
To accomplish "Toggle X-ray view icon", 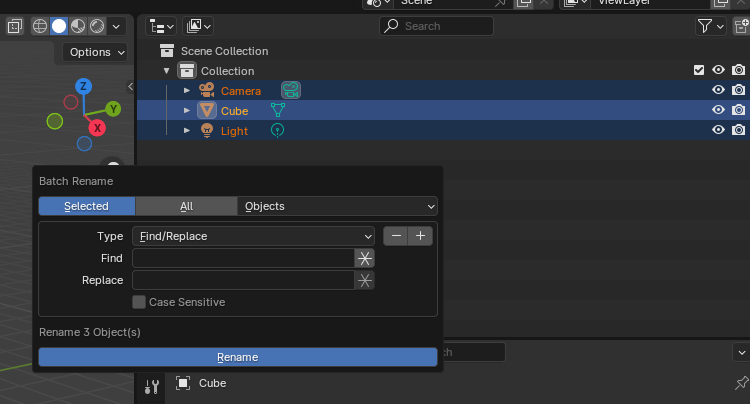I will [15, 26].
